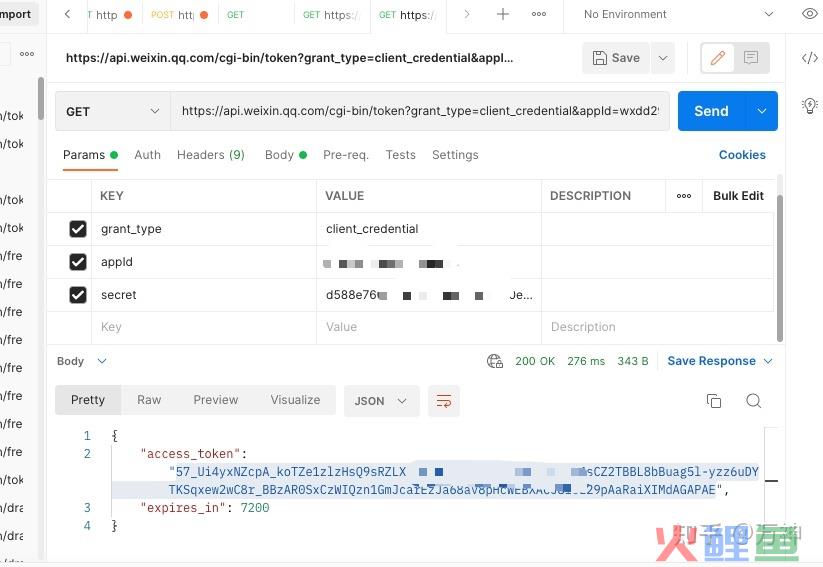
Task: Open the Cookies link
Action: click(x=742, y=155)
